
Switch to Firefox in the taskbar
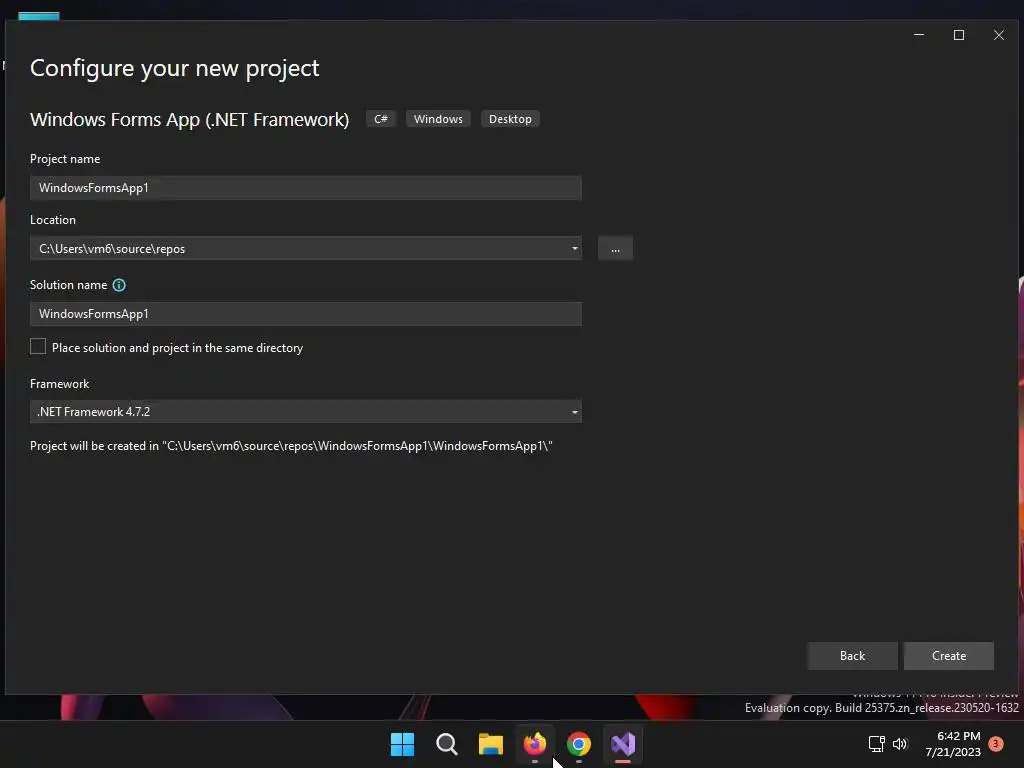[535, 744]
